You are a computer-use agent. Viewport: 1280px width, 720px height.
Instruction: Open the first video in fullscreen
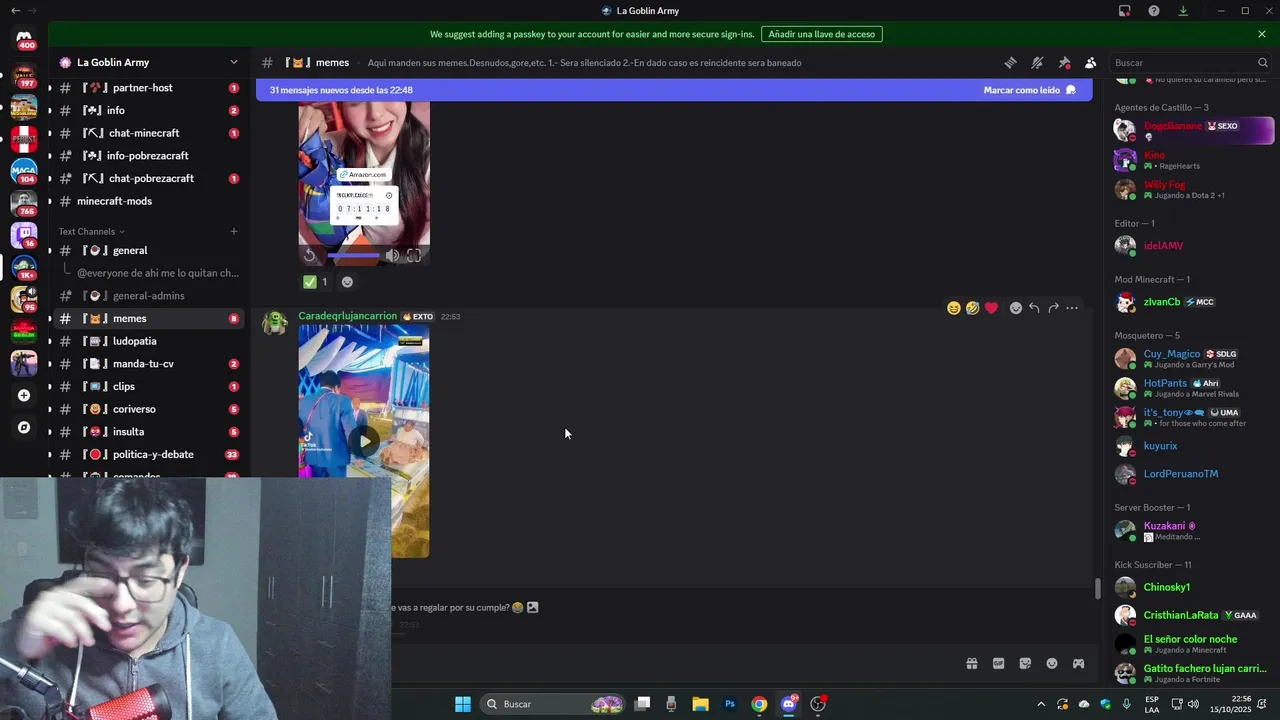pyautogui.click(x=414, y=255)
